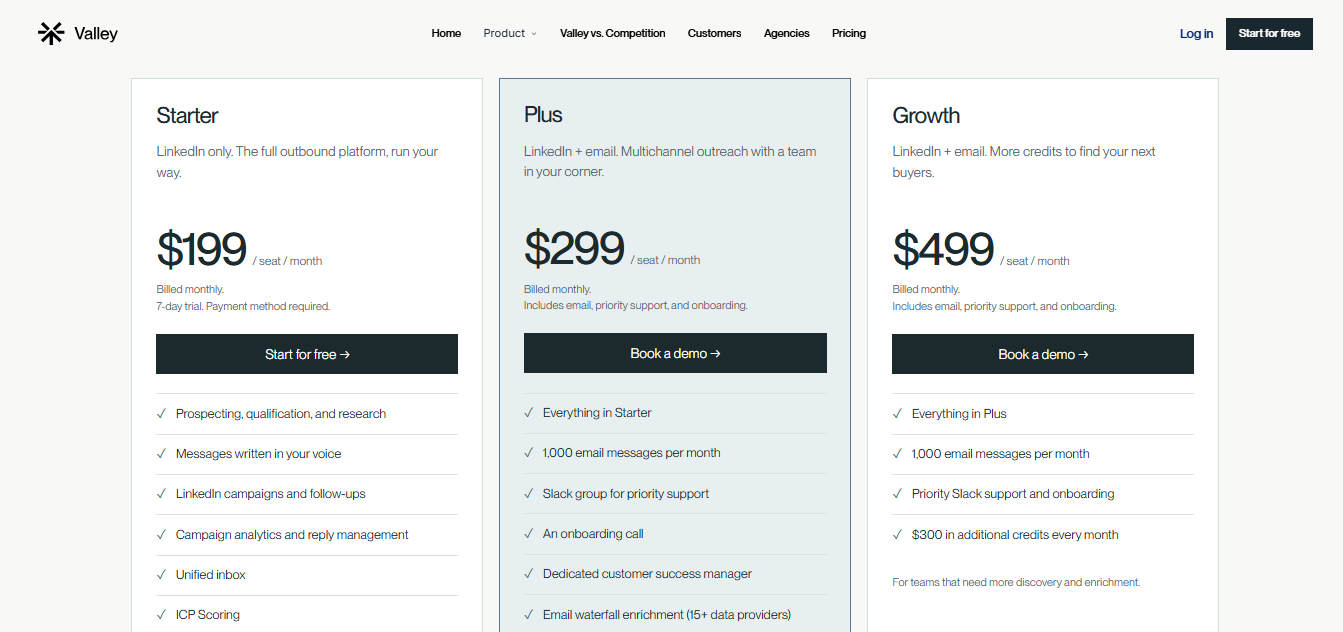Click checkmark beside $300 in additional credits

coord(897,534)
